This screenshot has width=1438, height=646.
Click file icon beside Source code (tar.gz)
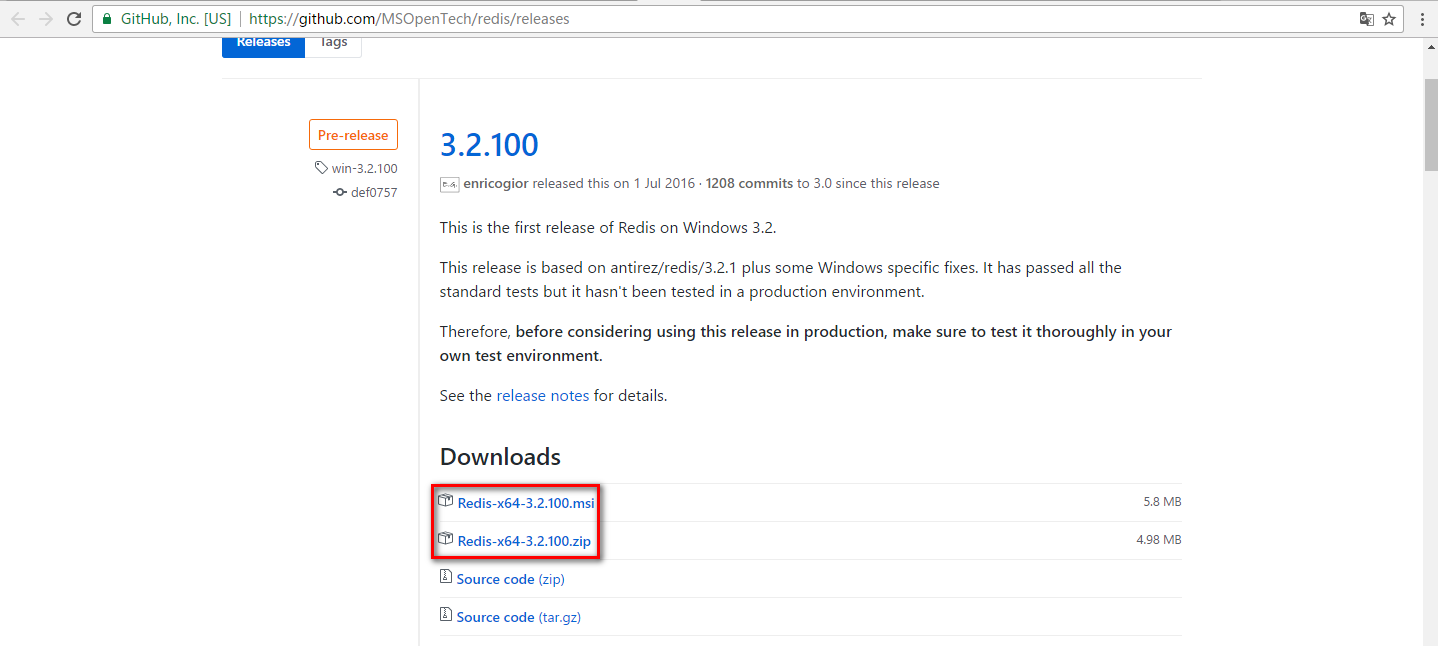pyautogui.click(x=446, y=615)
